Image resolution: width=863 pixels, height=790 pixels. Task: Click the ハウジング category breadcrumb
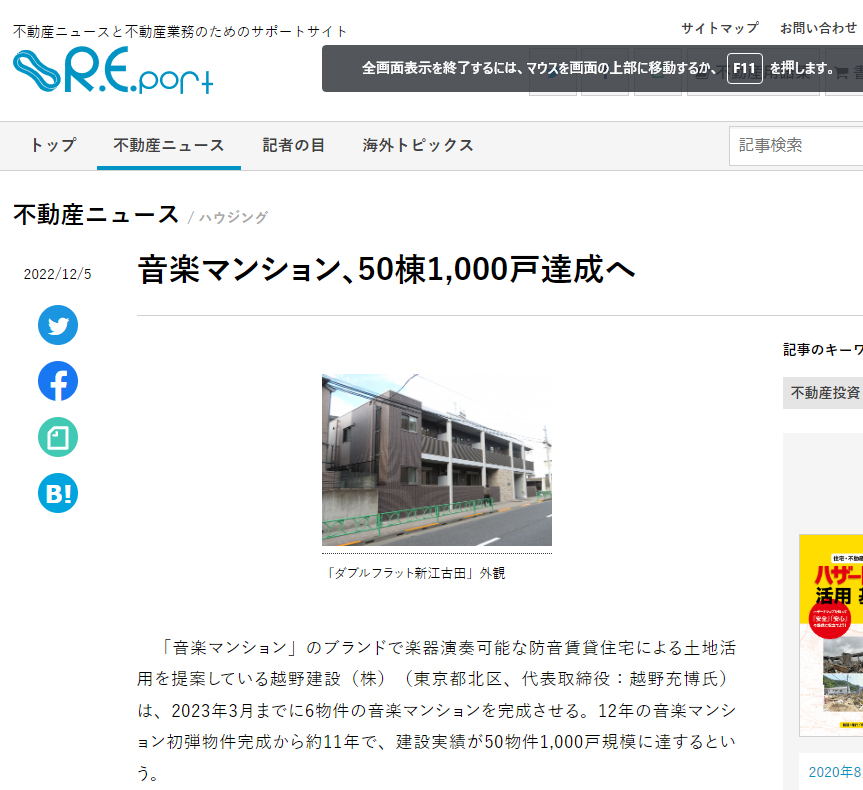(x=233, y=217)
